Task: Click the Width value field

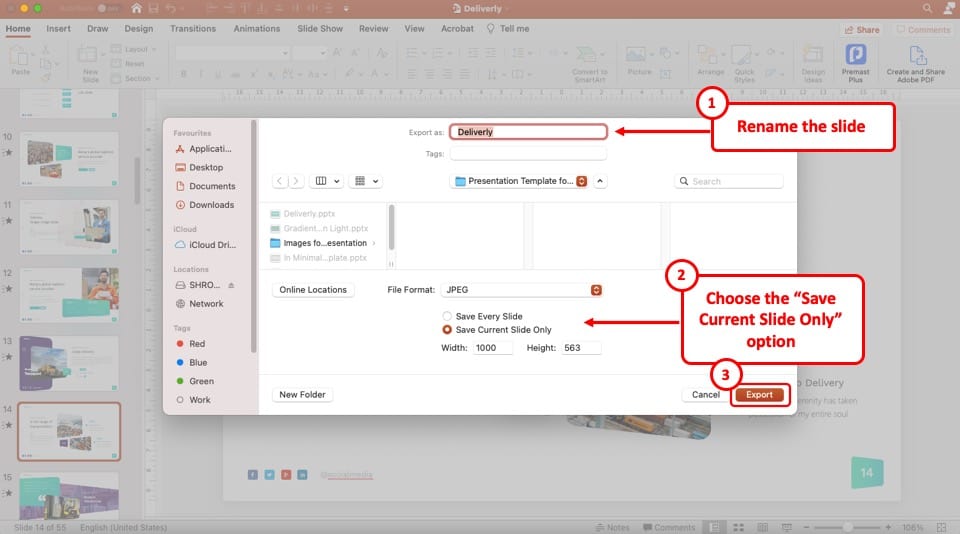Action: 492,348
